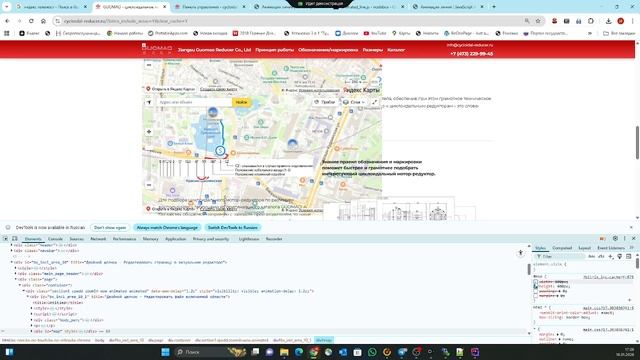This screenshot has width=640, height=360.
Task: Toggle :hov element state button
Action: (x=591, y=256)
